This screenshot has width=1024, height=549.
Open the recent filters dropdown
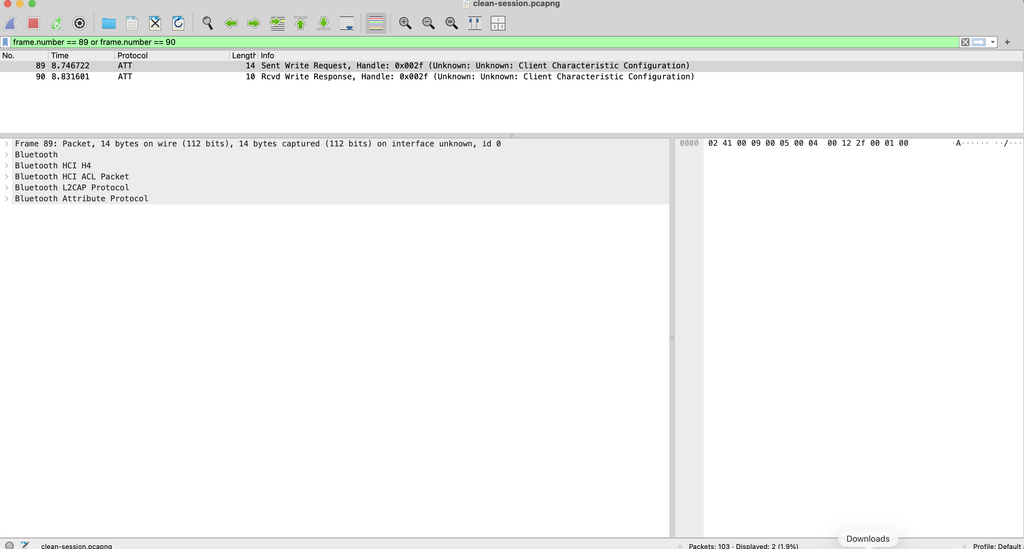(x=993, y=42)
